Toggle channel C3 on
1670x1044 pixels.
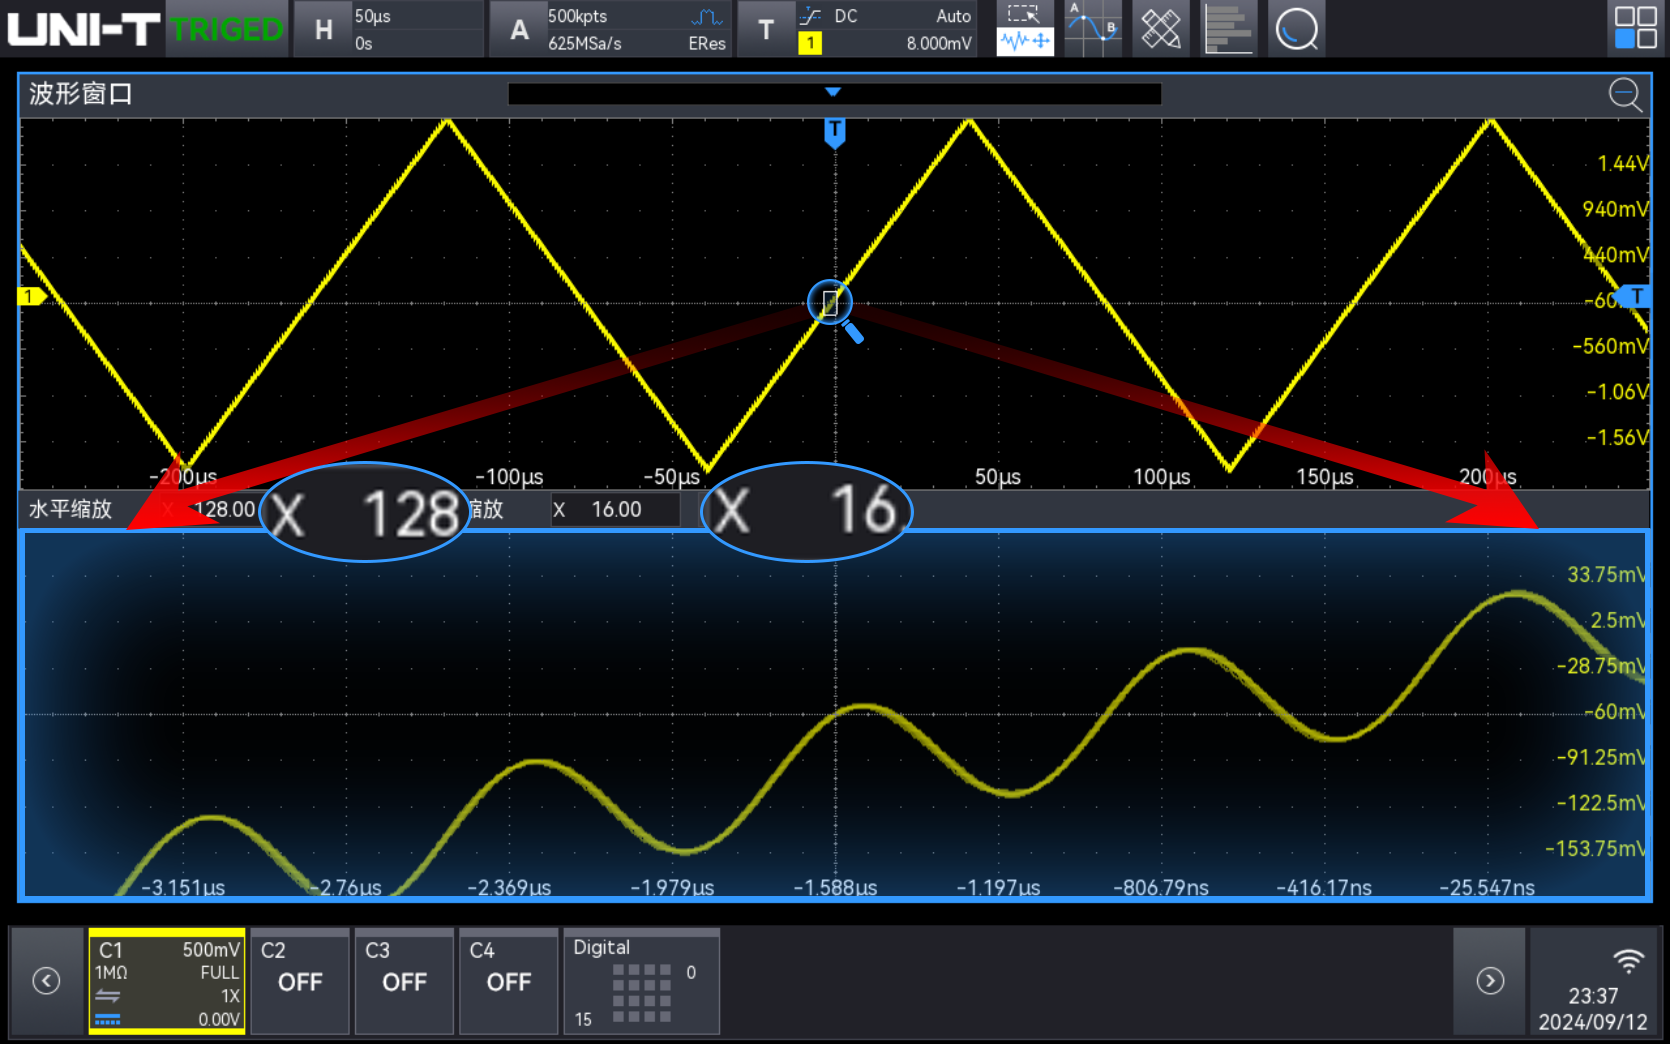[x=404, y=981]
